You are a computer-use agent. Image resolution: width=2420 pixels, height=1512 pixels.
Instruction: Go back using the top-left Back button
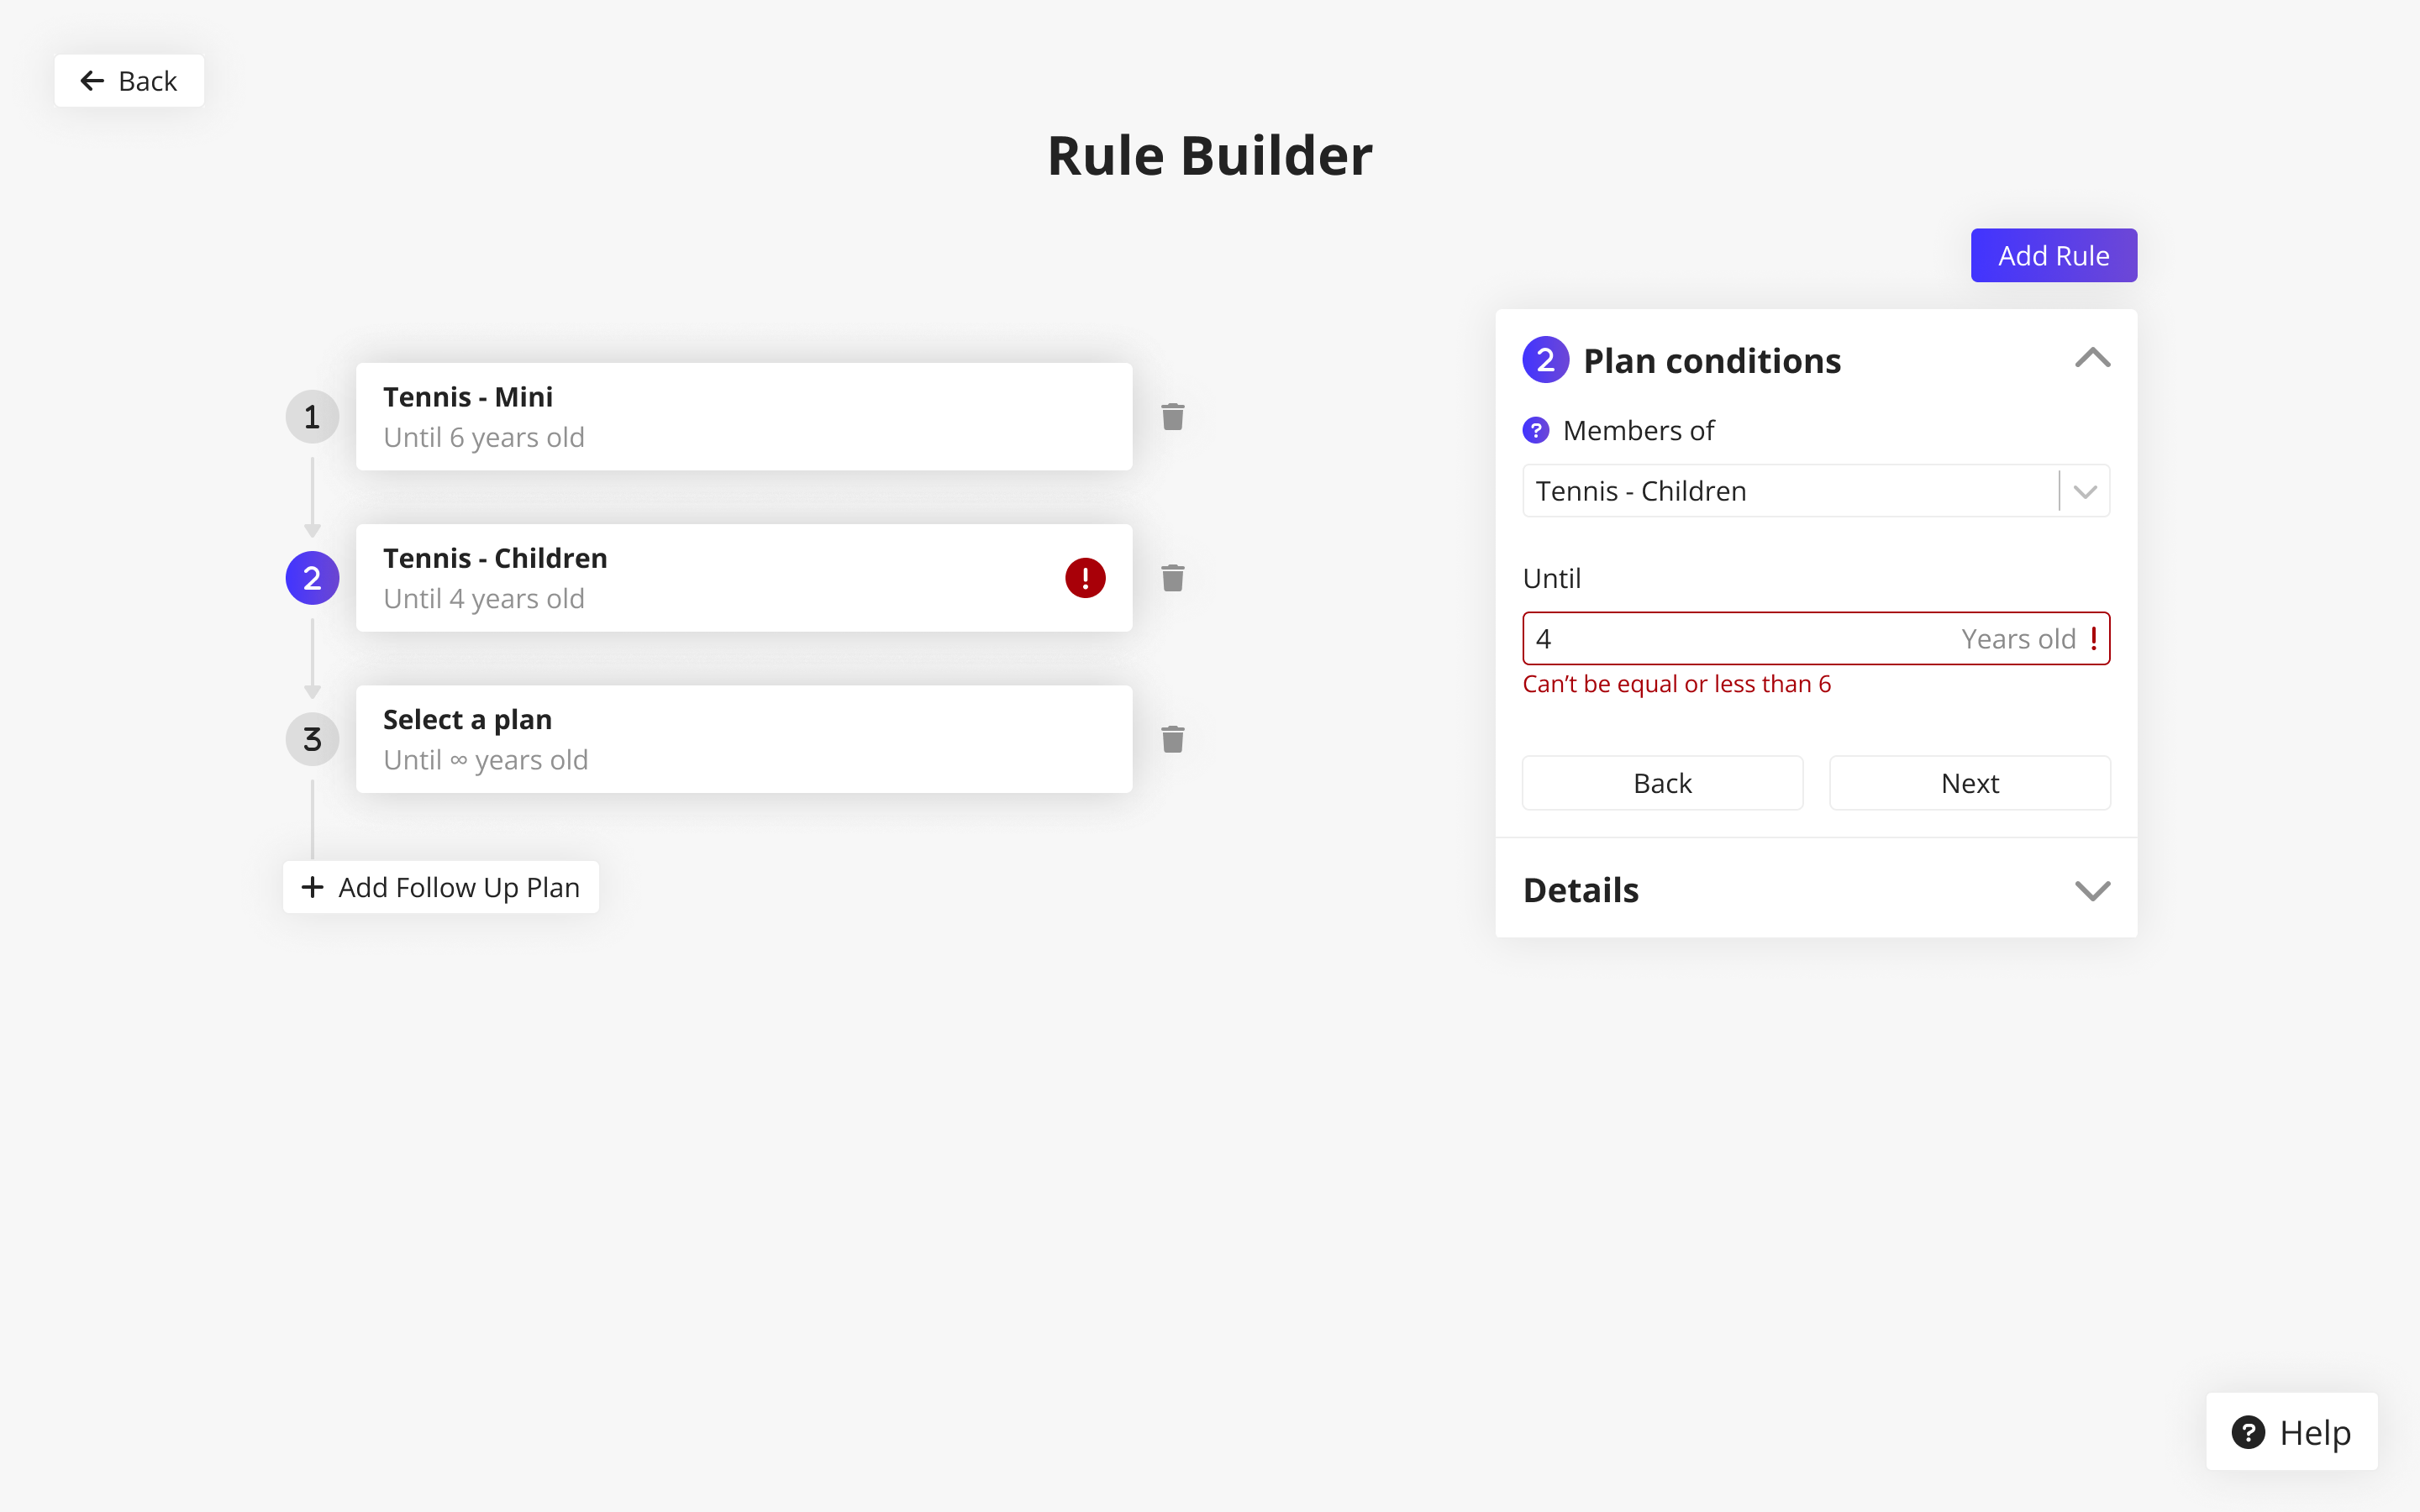click(x=129, y=81)
